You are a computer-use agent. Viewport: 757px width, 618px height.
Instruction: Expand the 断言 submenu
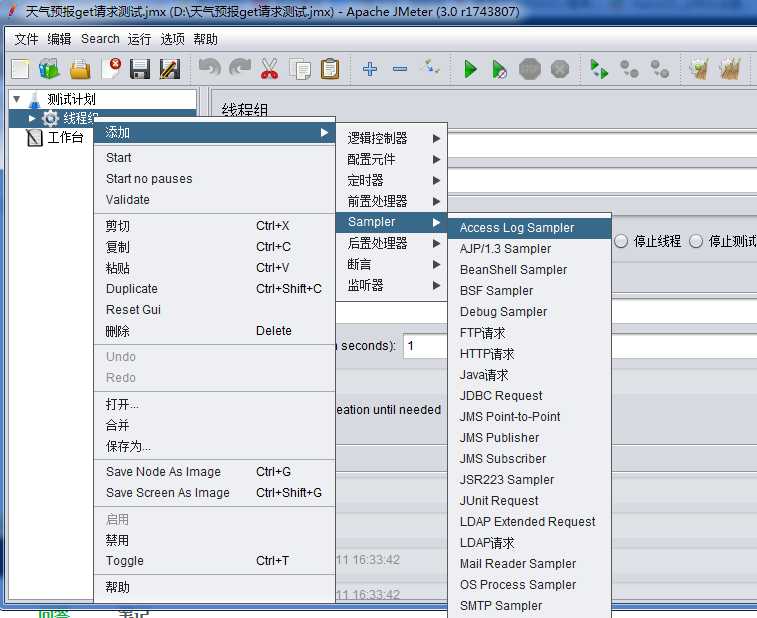392,264
